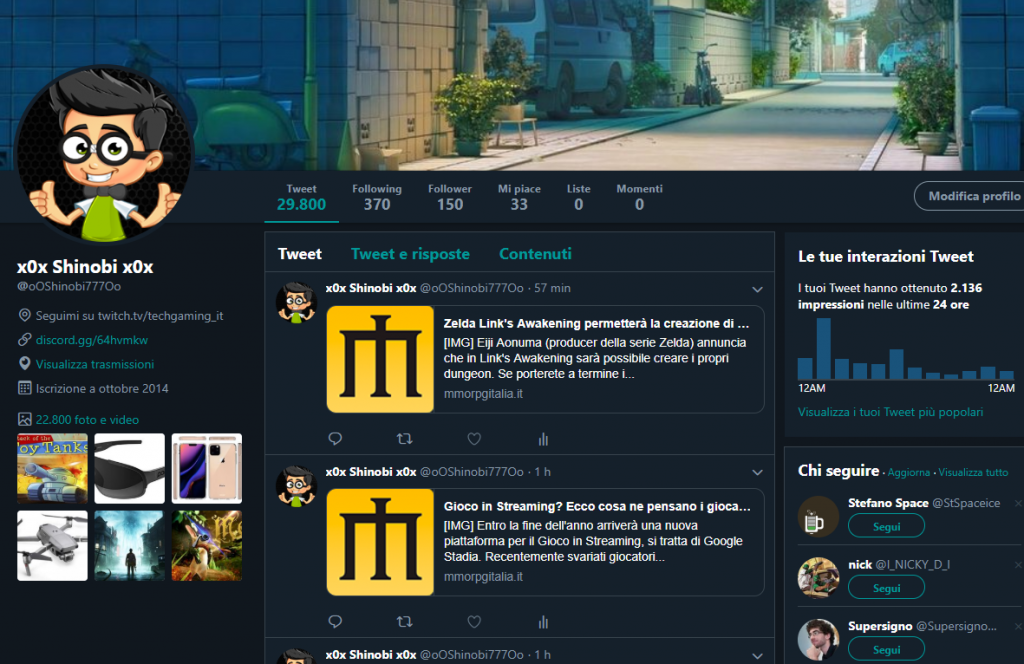This screenshot has height=664, width=1024.
Task: Follow Stefano Space with Segui button
Action: coord(886,526)
